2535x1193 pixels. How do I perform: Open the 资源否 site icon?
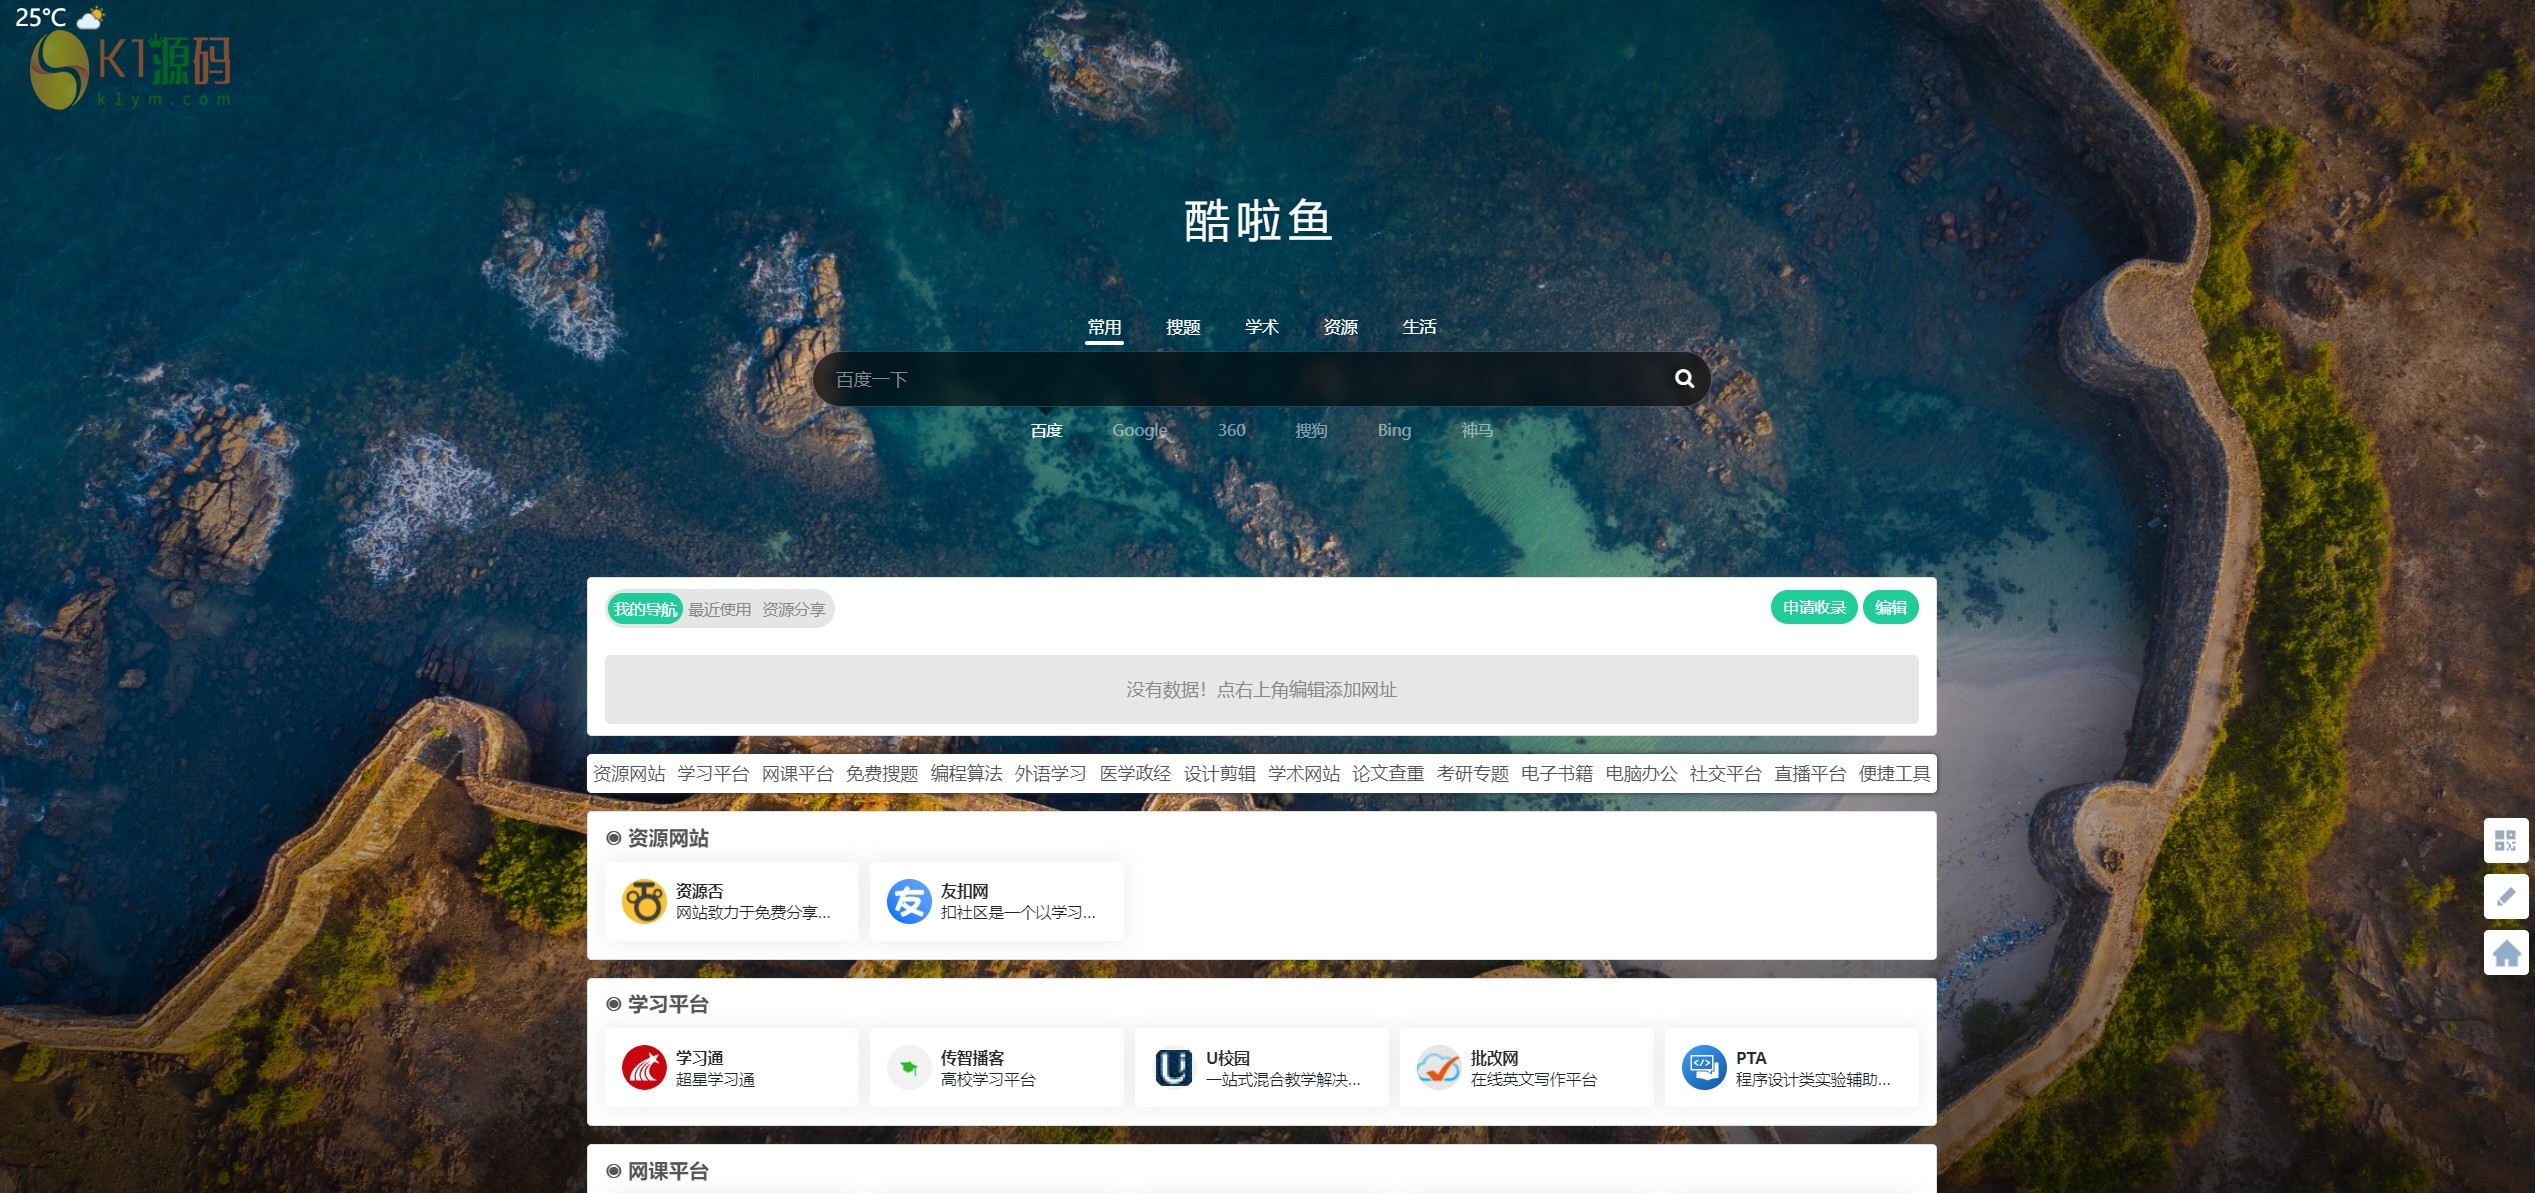click(x=643, y=901)
